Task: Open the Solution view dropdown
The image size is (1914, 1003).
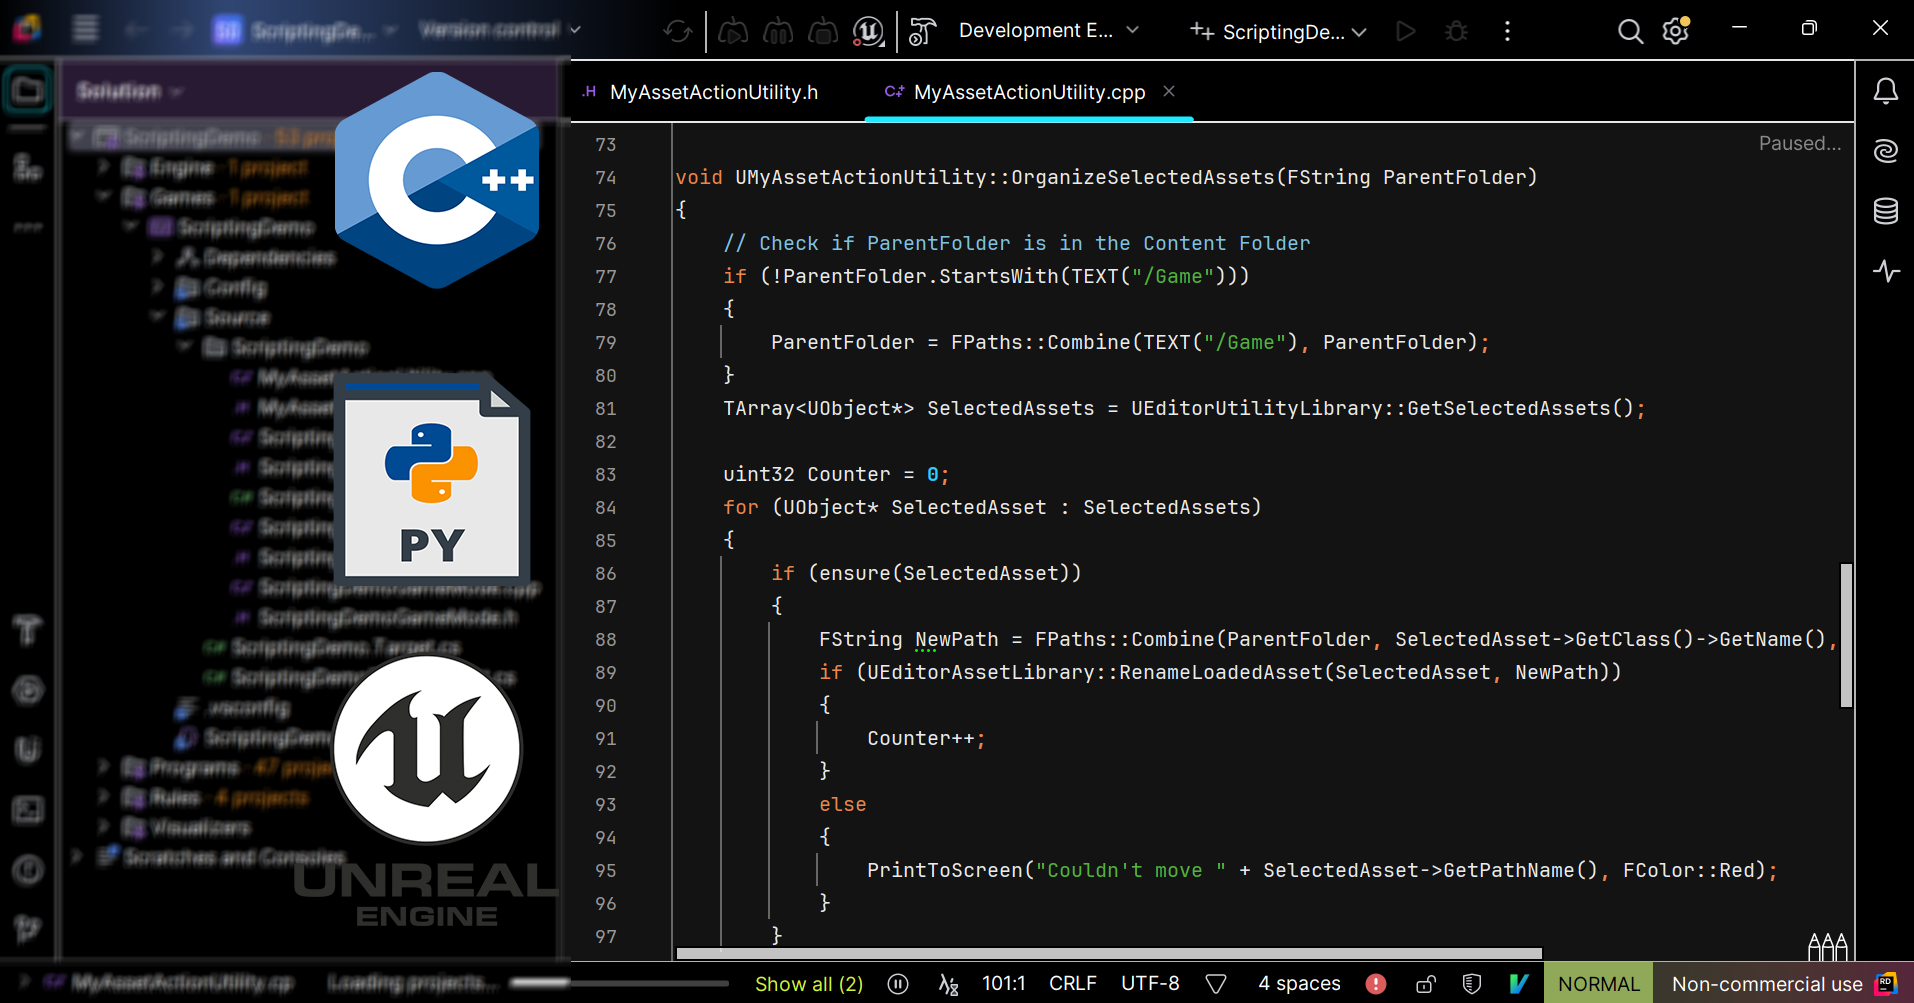Action: click(129, 91)
